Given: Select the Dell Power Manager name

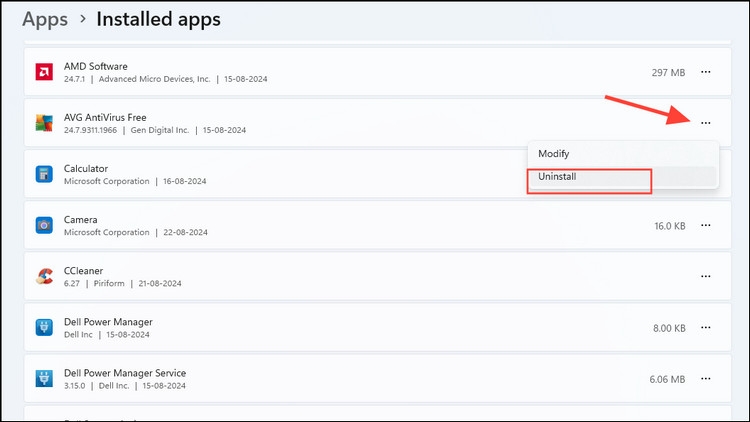Looking at the screenshot, I should pyautogui.click(x=108, y=322).
